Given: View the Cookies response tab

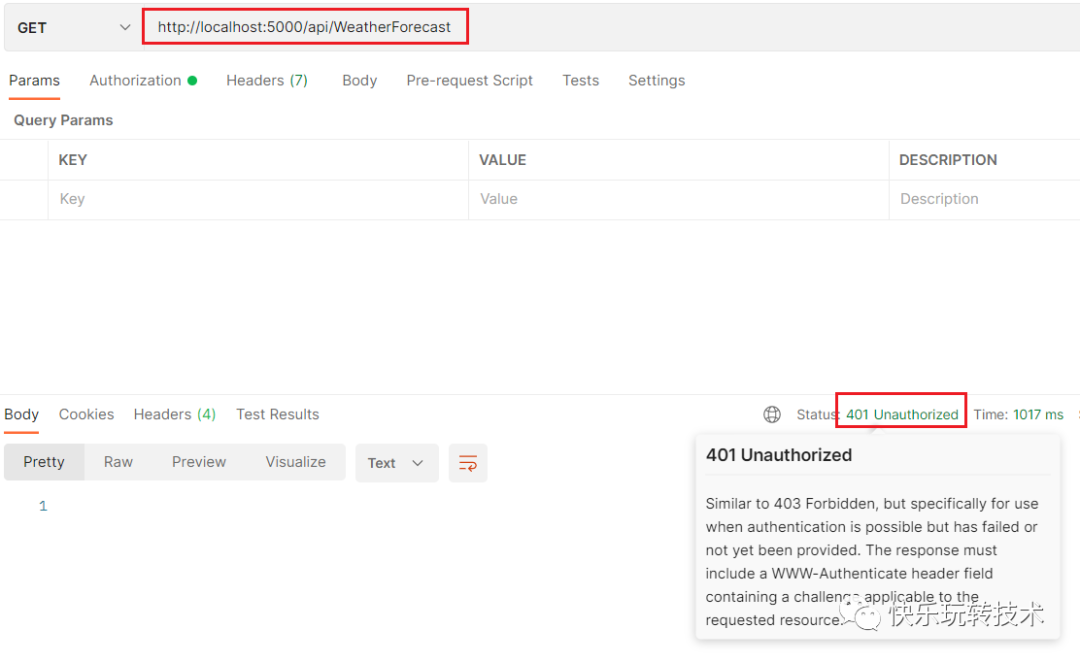Looking at the screenshot, I should pyautogui.click(x=86, y=414).
